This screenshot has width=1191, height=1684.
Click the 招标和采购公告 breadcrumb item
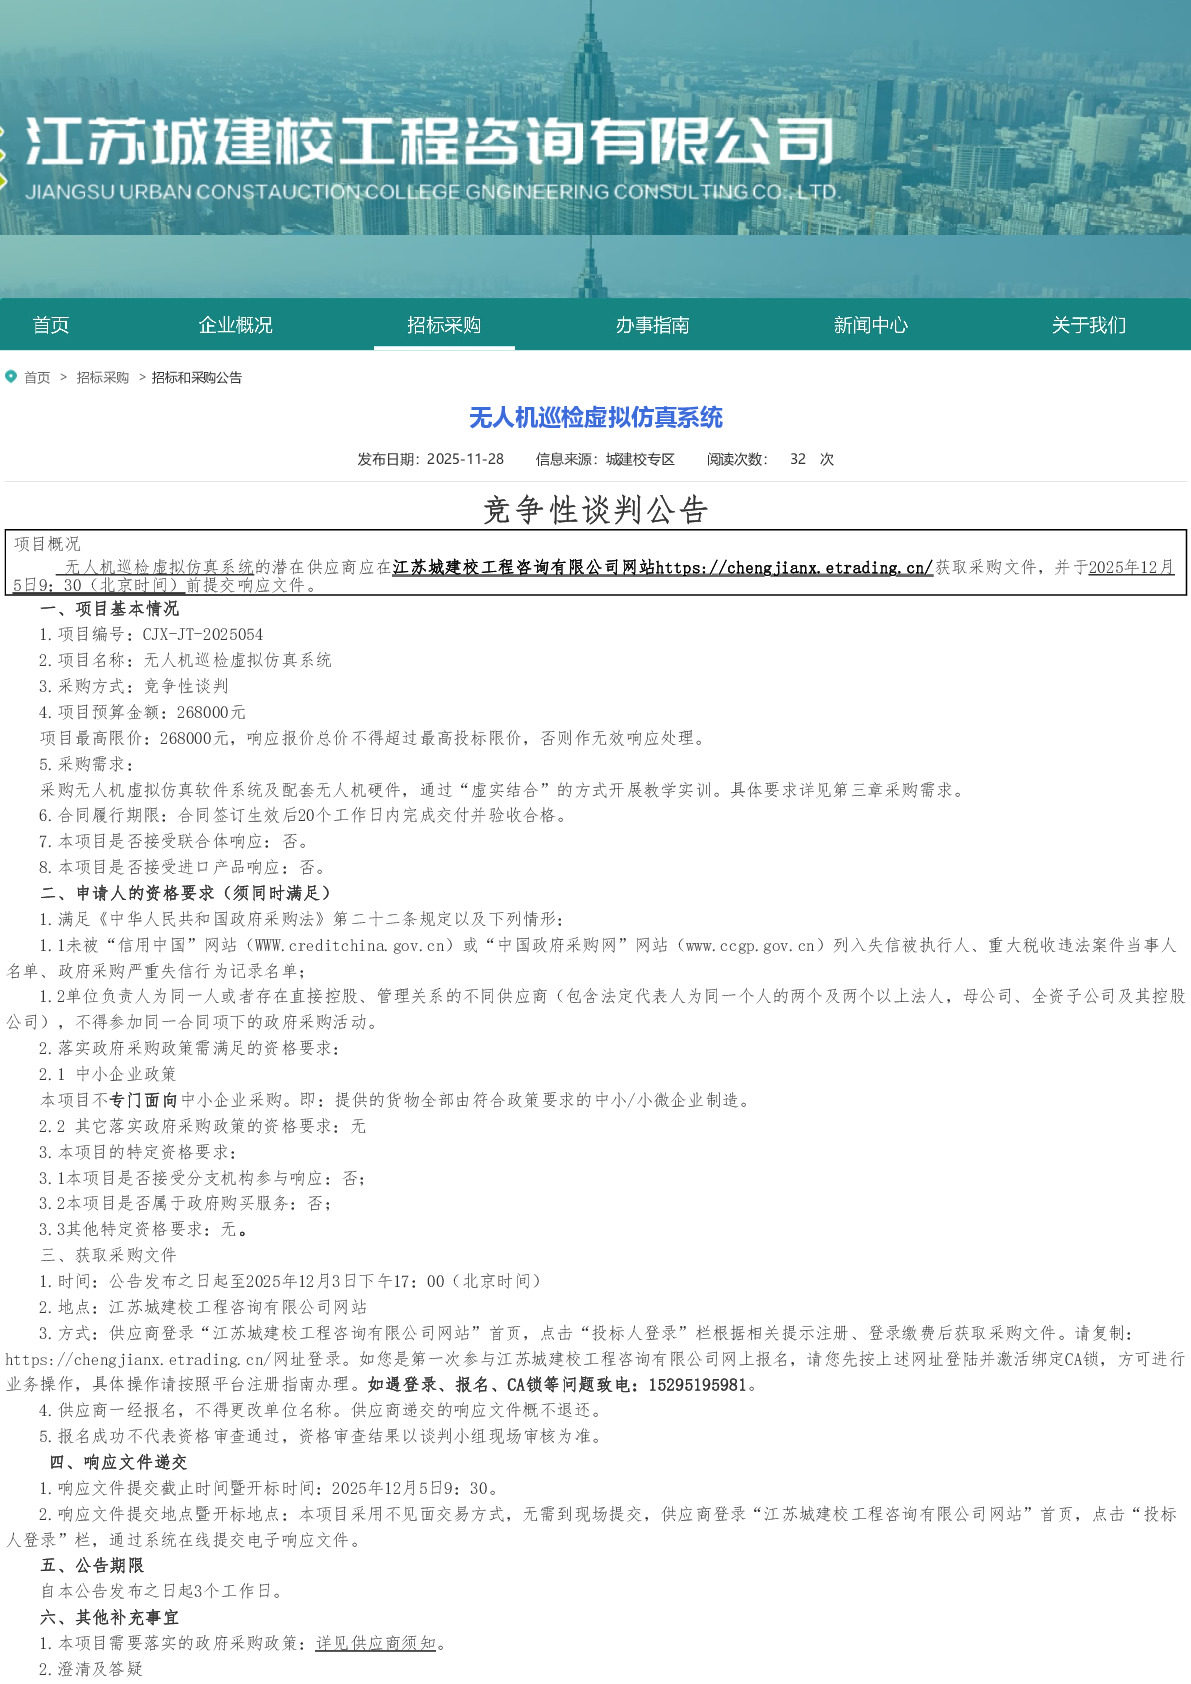point(197,378)
